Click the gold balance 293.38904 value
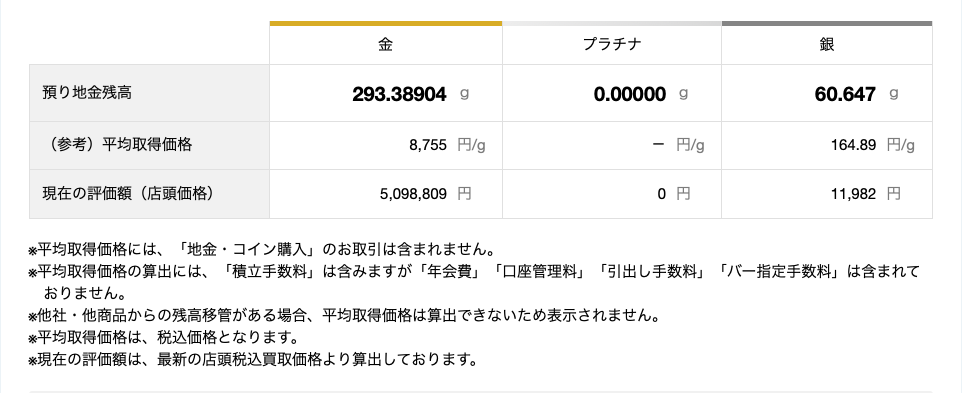Viewport: 962px width, 393px height. 399,94
